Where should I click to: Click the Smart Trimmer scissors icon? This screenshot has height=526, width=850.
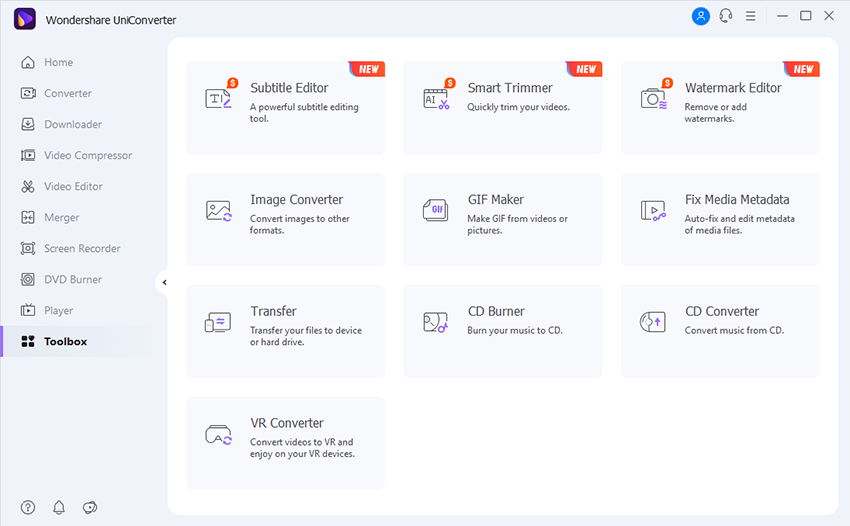click(x=436, y=98)
